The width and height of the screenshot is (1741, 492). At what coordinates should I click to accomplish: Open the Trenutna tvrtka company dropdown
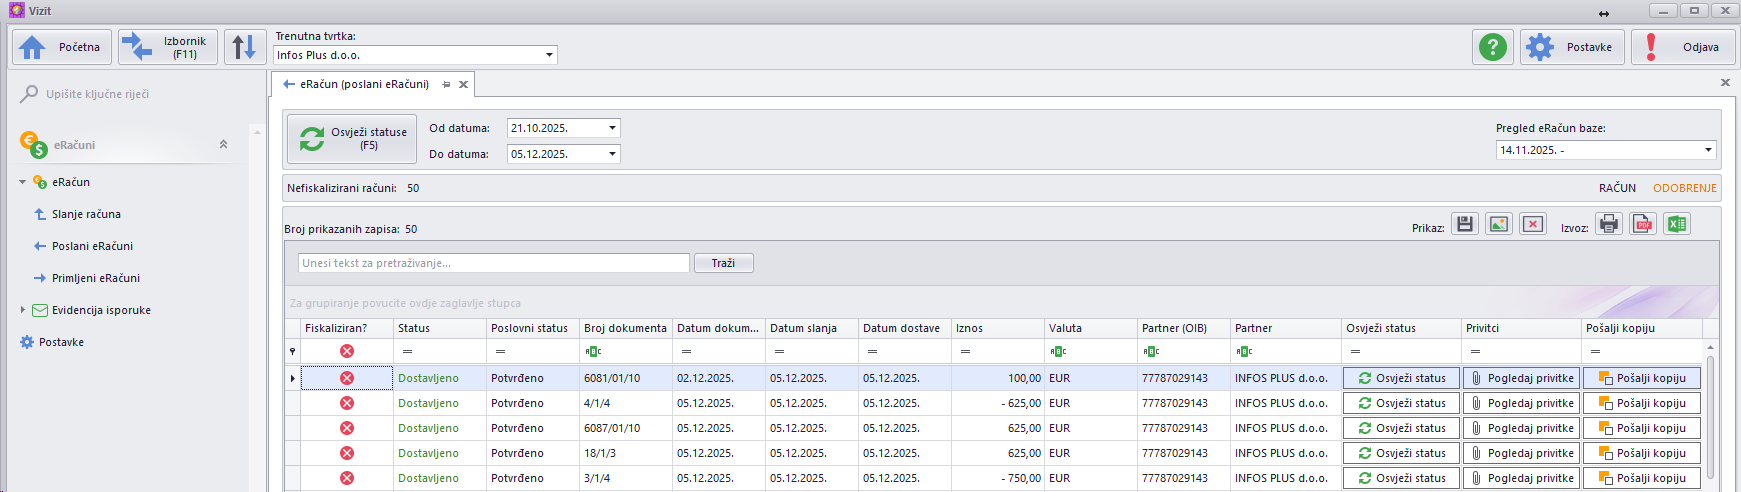(549, 55)
